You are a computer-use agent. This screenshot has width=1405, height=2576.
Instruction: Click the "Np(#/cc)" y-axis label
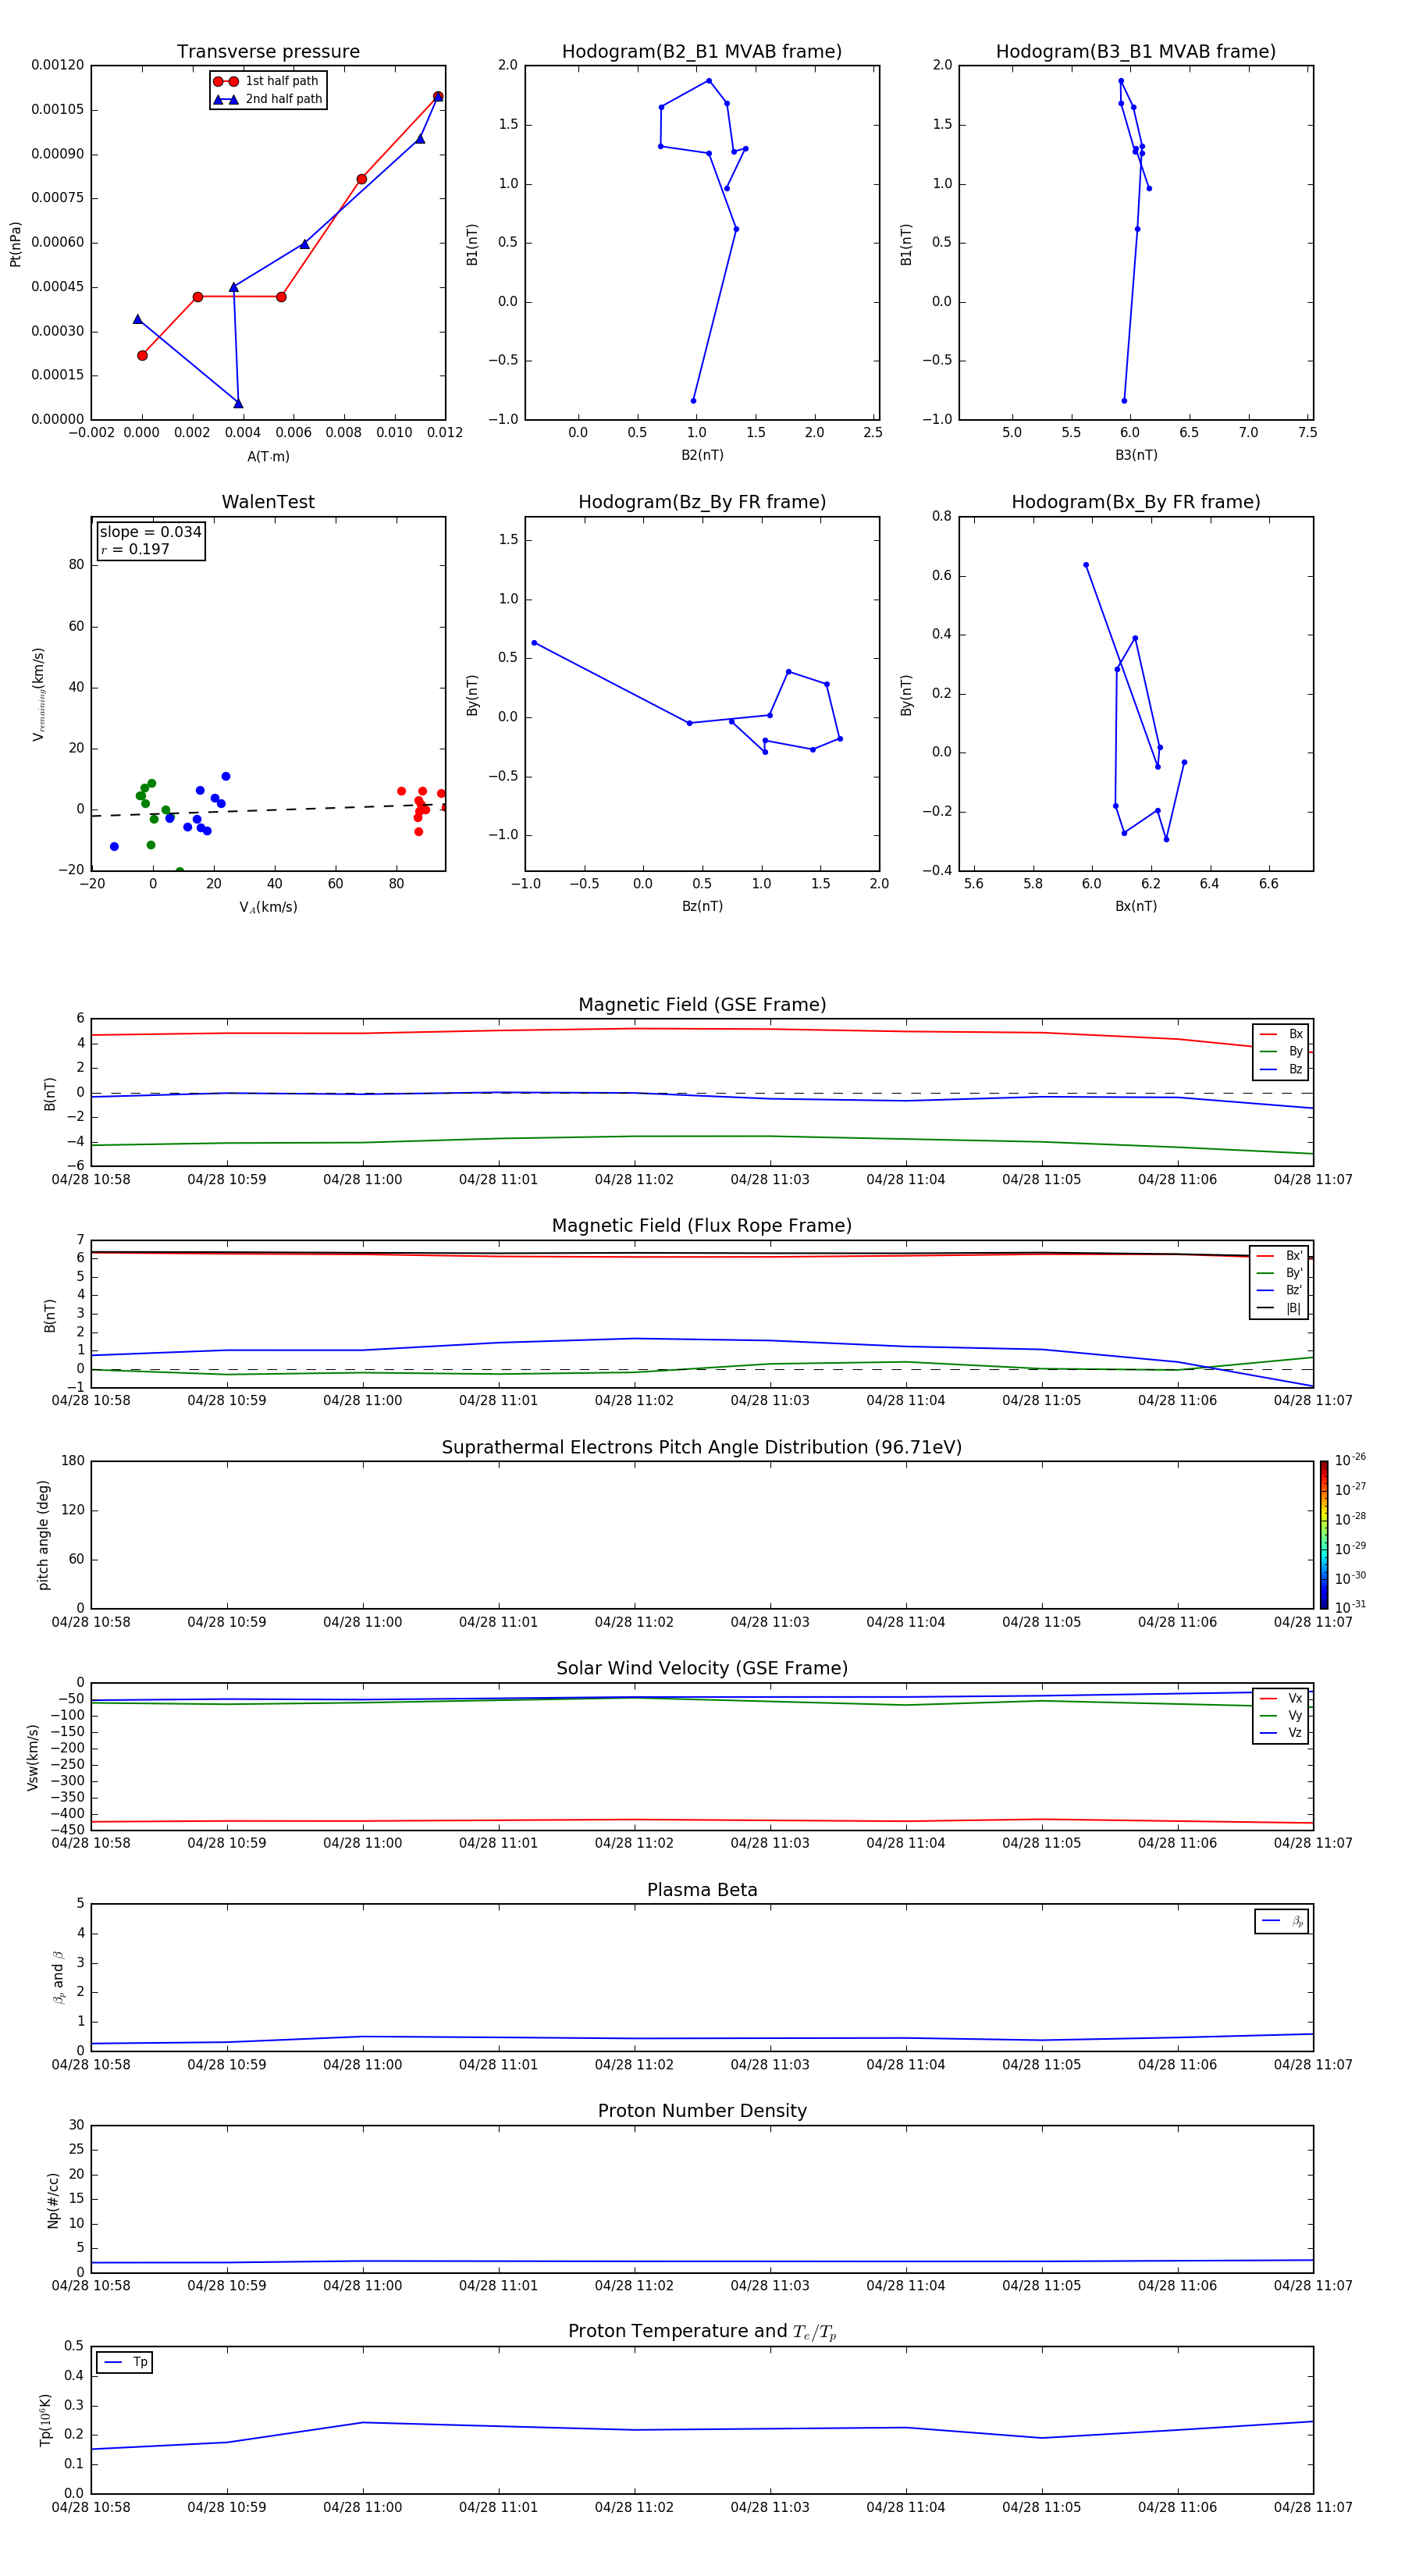[x=53, y=2200]
